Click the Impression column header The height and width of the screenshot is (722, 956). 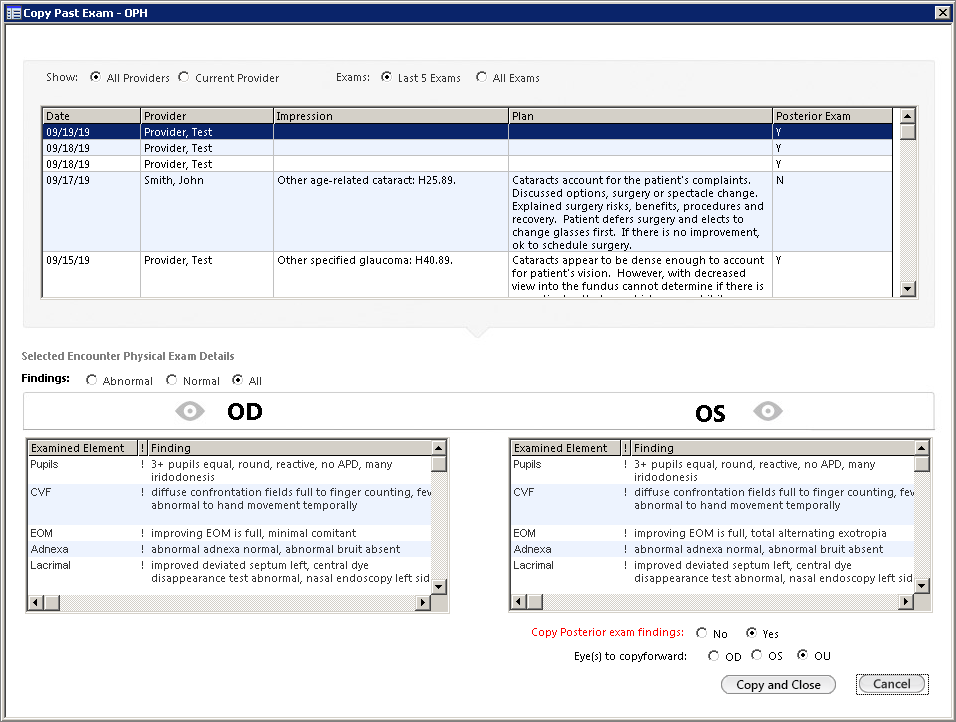(x=391, y=116)
